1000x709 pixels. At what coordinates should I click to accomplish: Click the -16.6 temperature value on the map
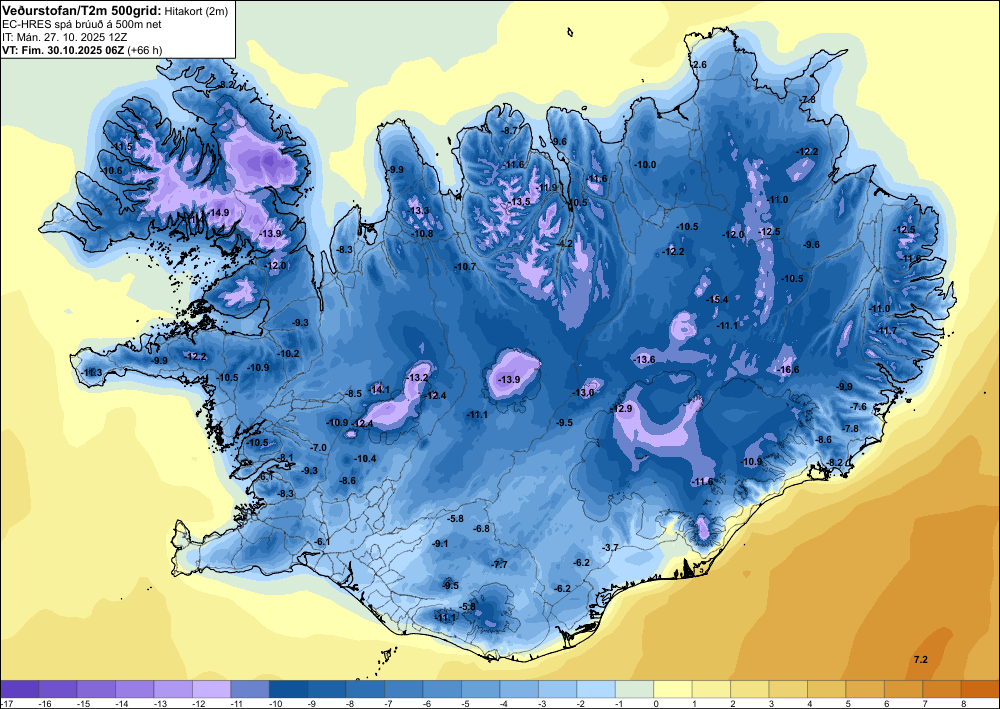[x=786, y=370]
